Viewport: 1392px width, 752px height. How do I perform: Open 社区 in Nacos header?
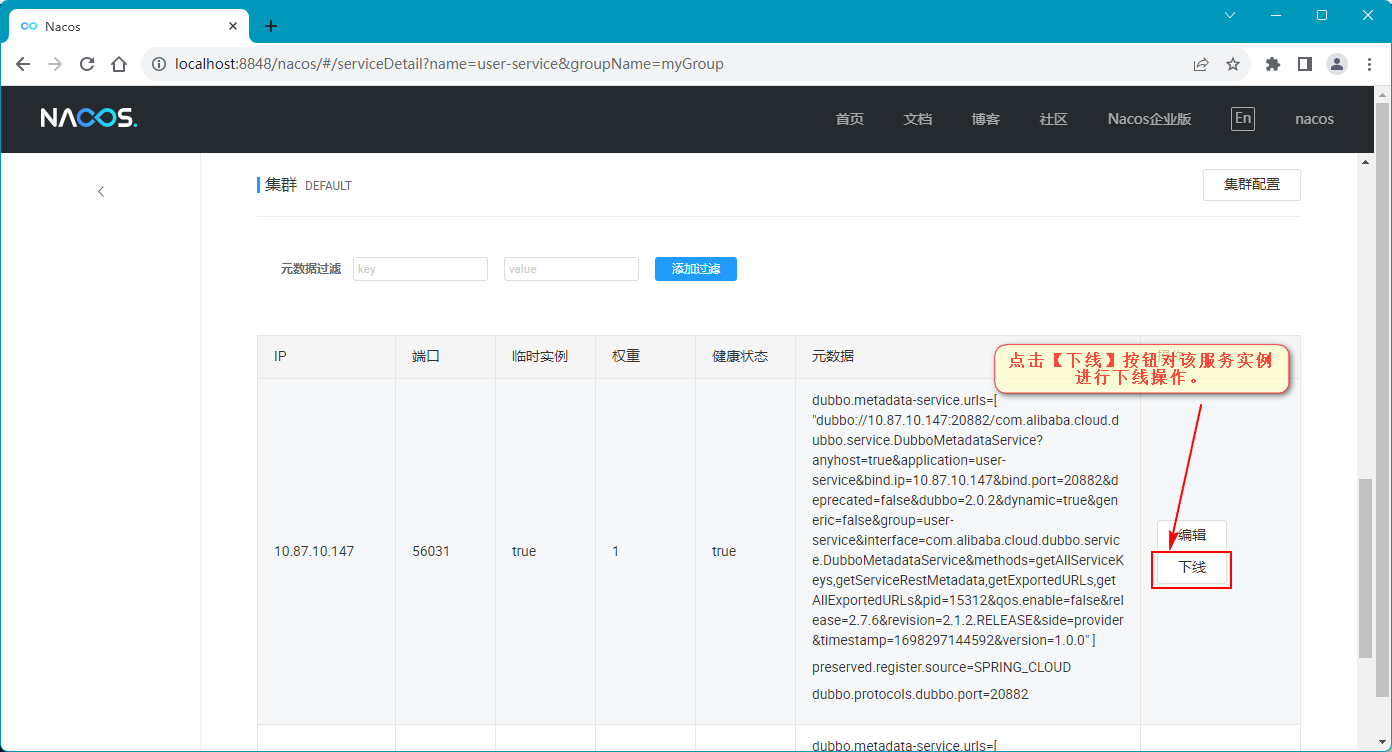coord(1054,119)
